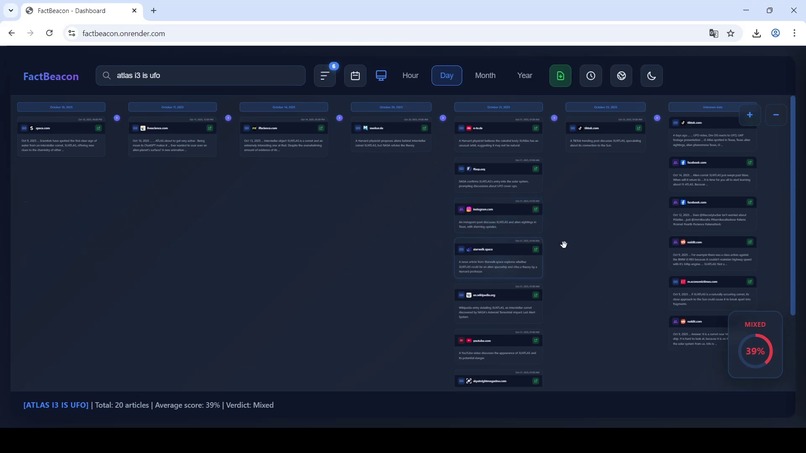This screenshot has height=453, width=806.
Task: Click the search field containing 'atlas i3 is ufo'
Action: coord(200,76)
